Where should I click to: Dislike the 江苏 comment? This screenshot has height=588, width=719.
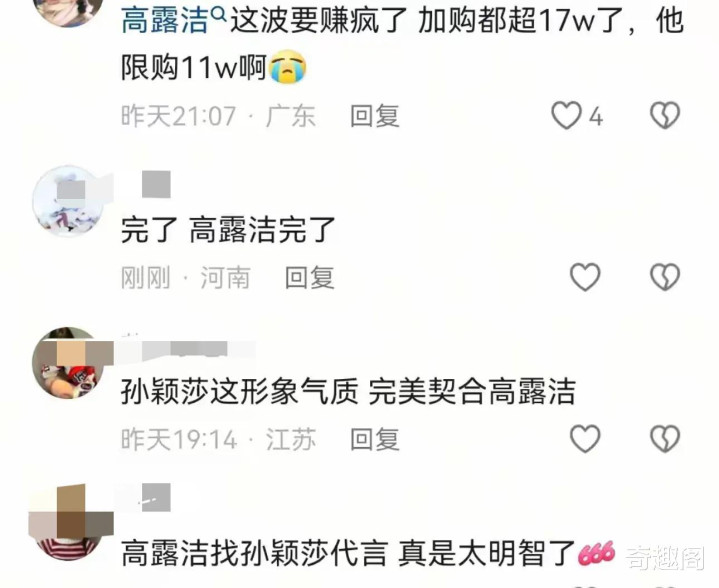coord(665,439)
